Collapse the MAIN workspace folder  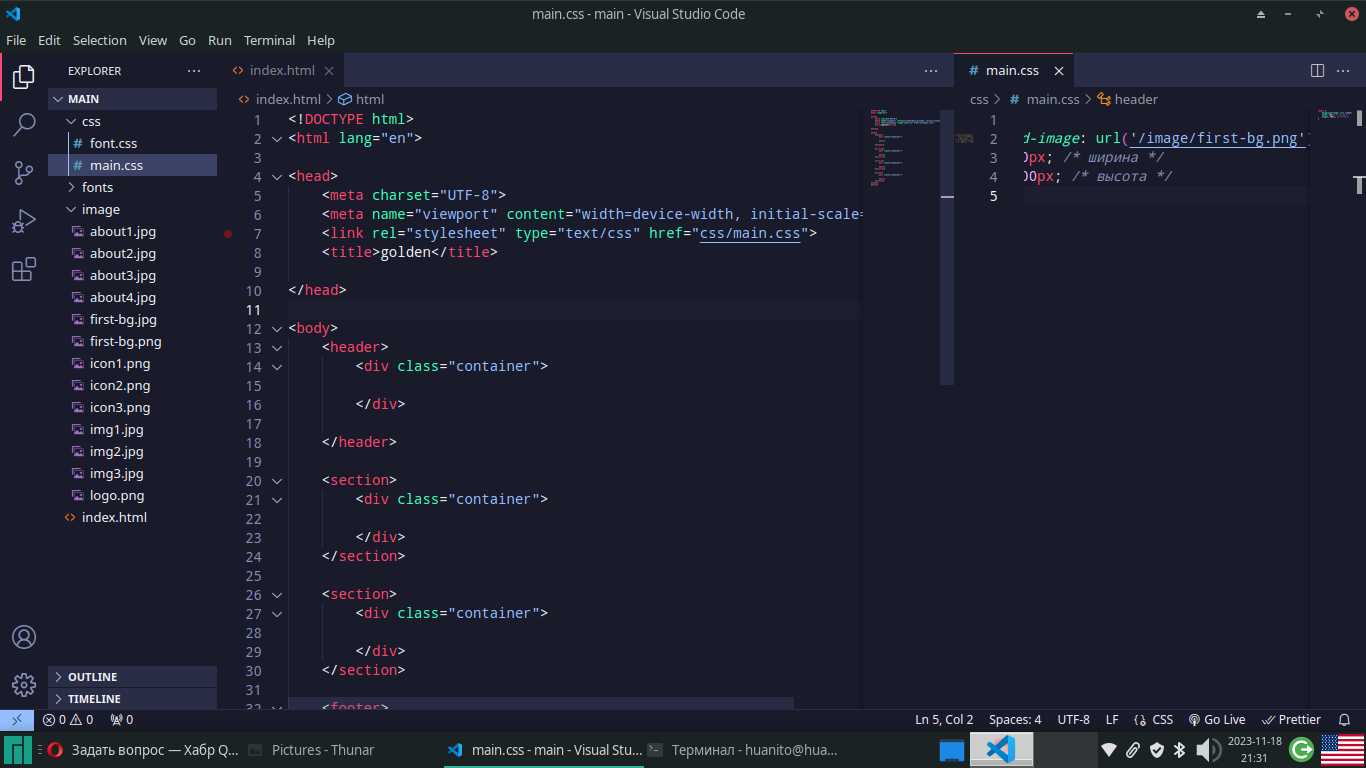(x=132, y=99)
